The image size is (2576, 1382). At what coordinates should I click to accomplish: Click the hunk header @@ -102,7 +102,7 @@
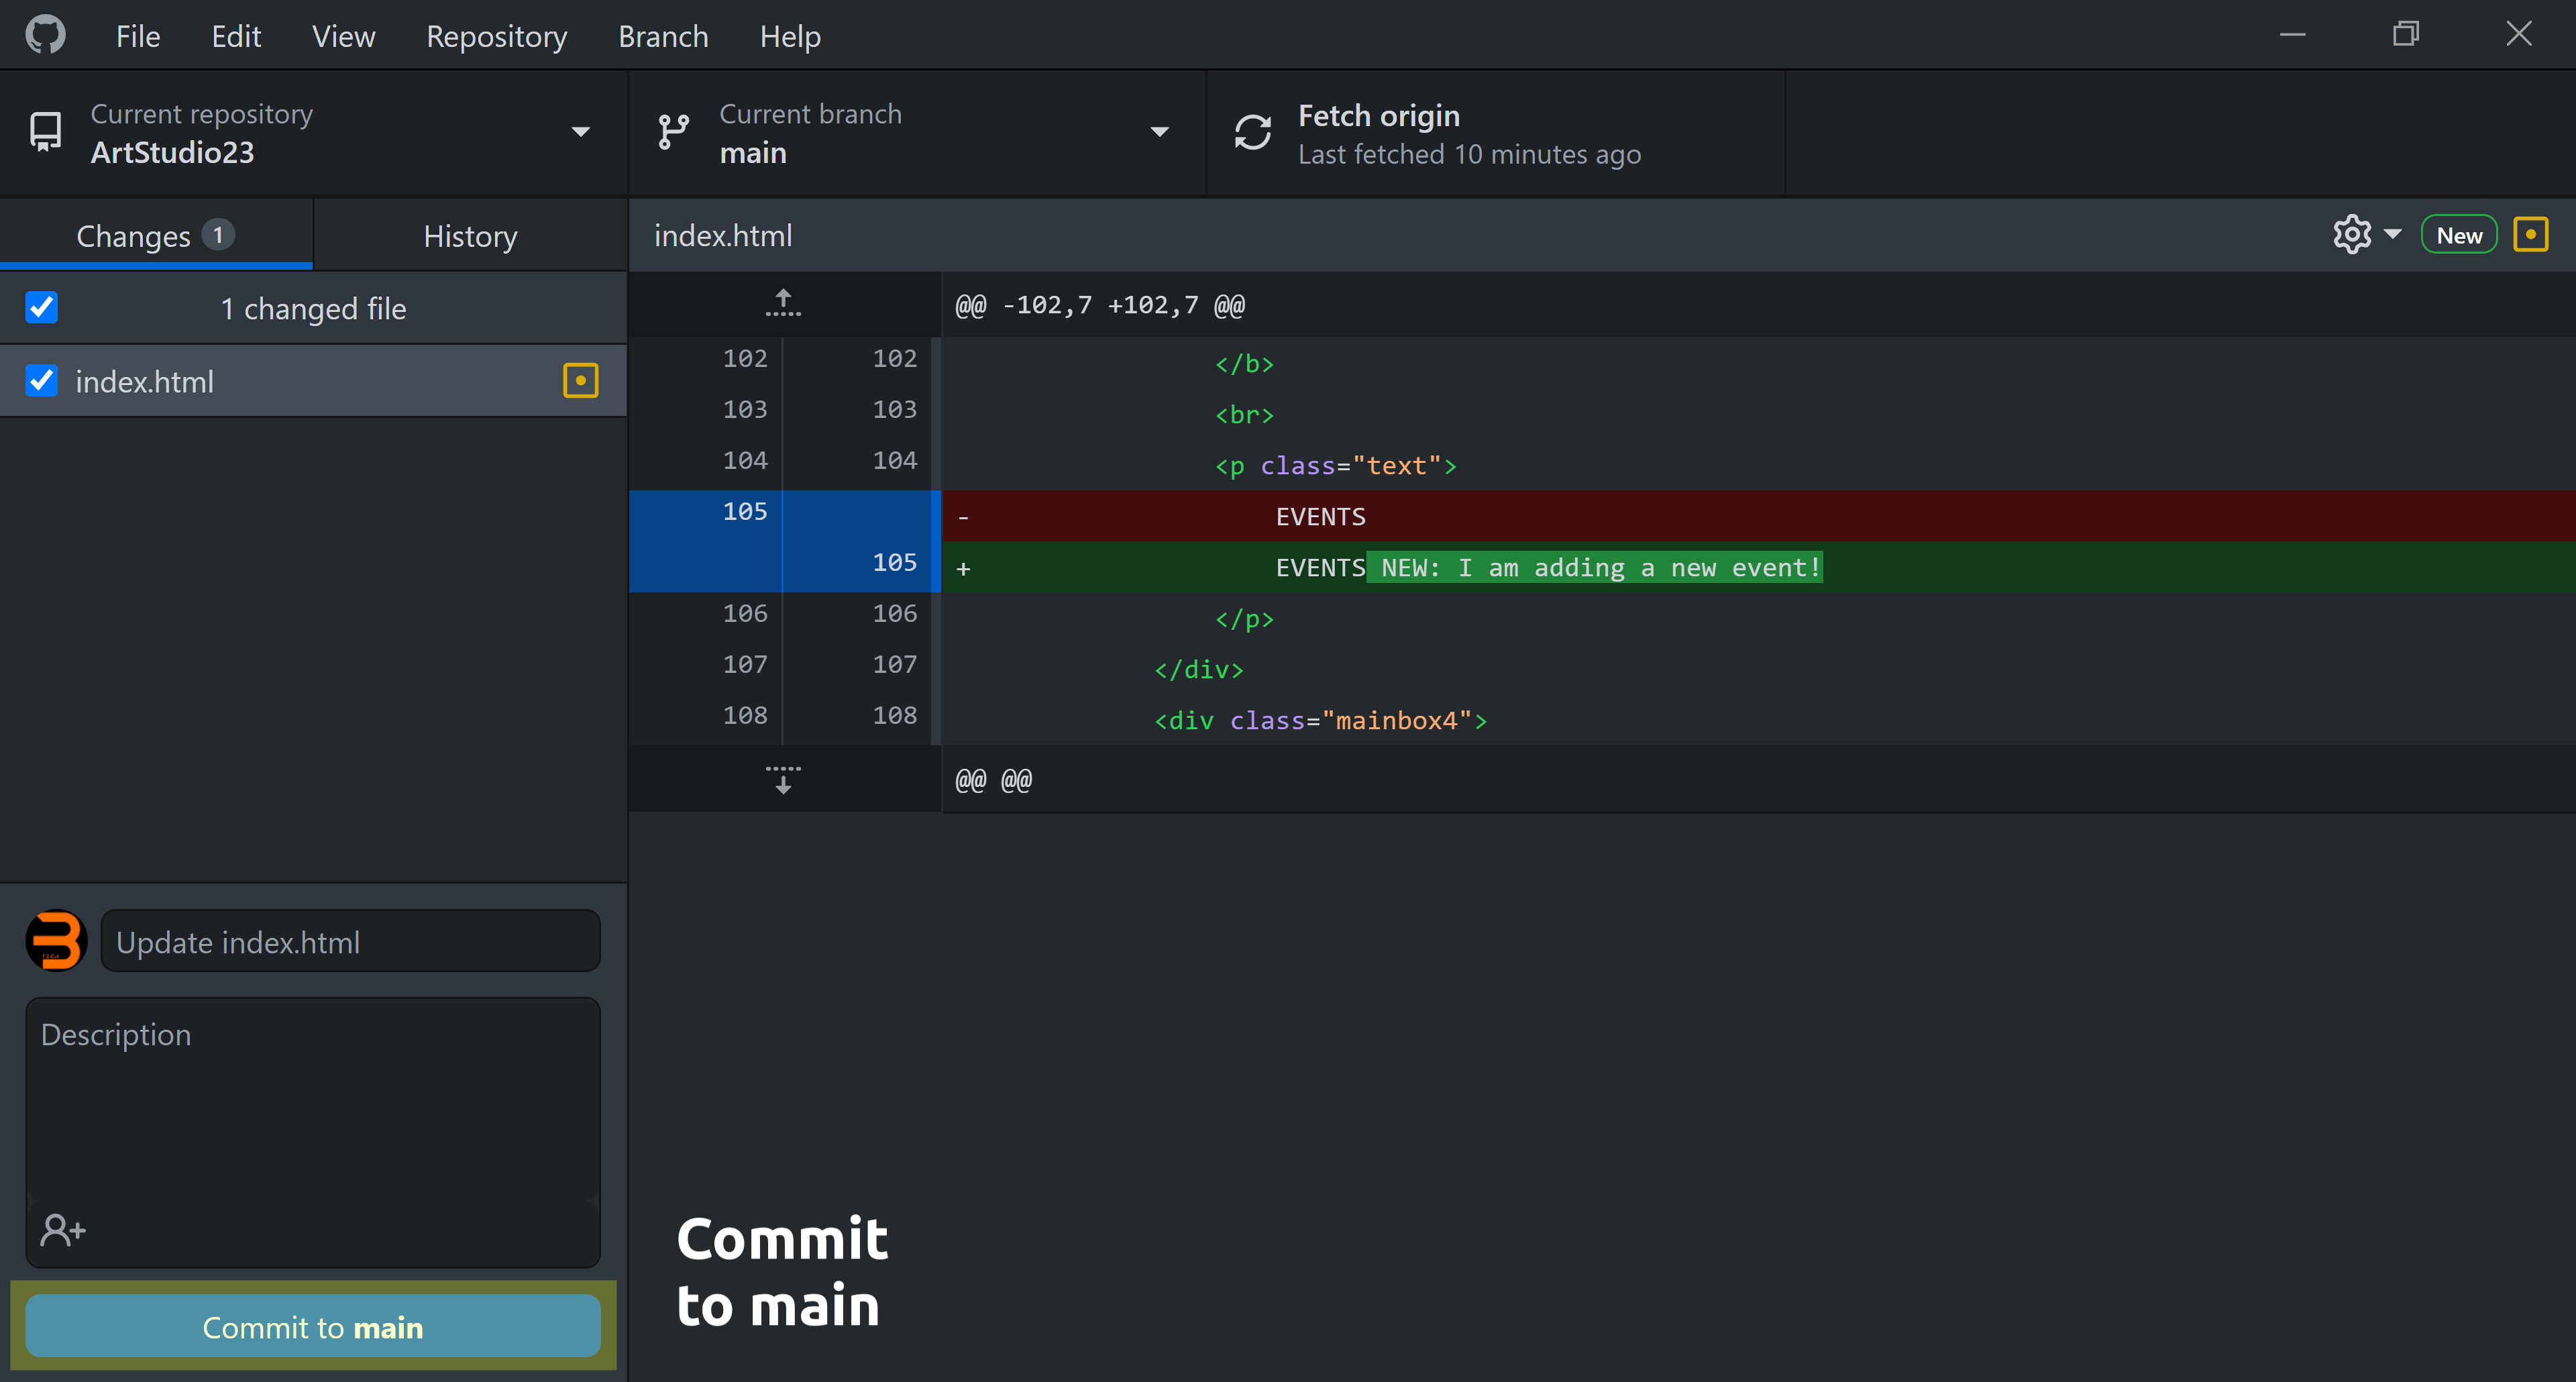tap(1100, 305)
